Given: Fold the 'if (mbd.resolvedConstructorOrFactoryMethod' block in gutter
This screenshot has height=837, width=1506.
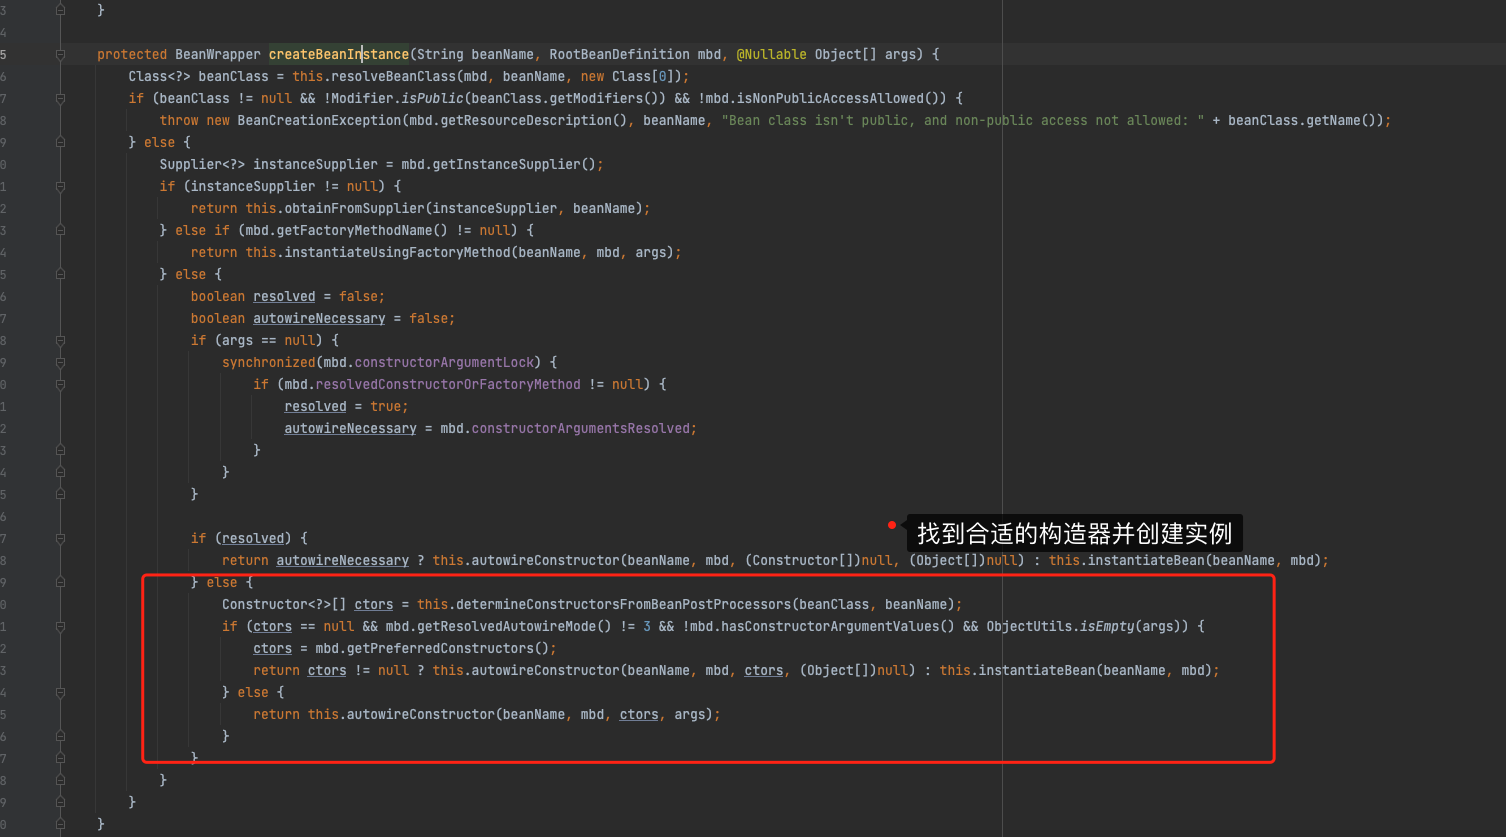Looking at the screenshot, I should pos(61,385).
